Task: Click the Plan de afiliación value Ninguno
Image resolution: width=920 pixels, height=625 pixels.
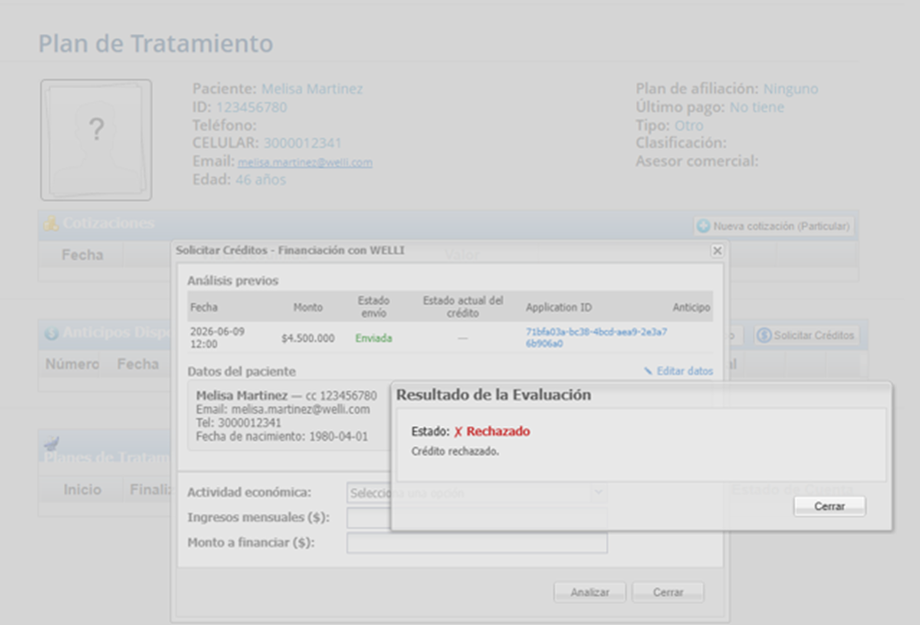Action: pos(790,89)
